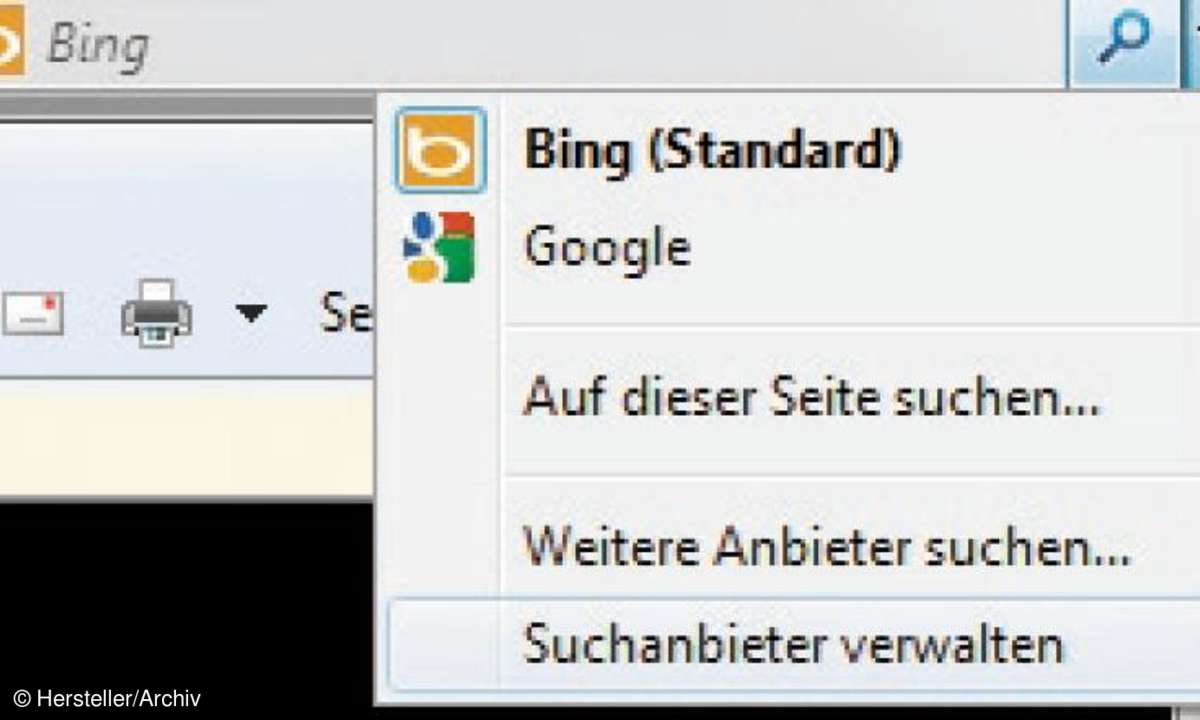Select the Bing (Standard) search provider
1200x720 pixels.
[712, 150]
